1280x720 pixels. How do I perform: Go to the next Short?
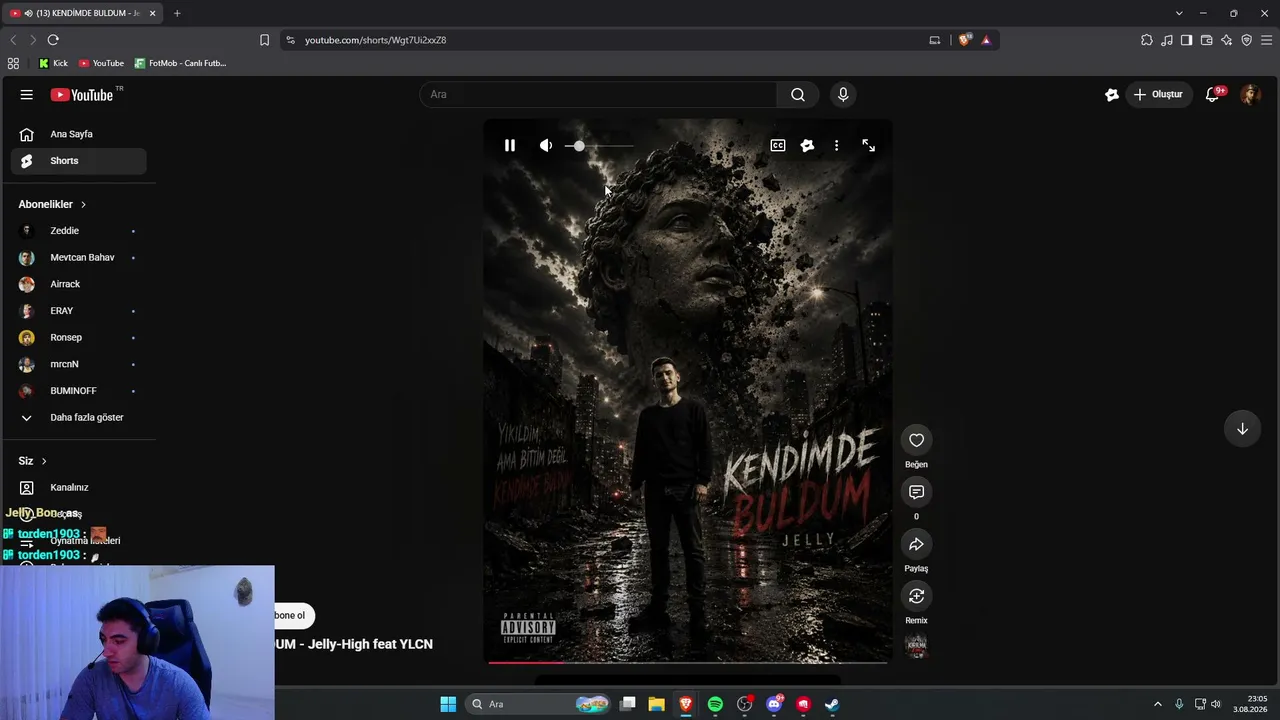tap(1242, 429)
